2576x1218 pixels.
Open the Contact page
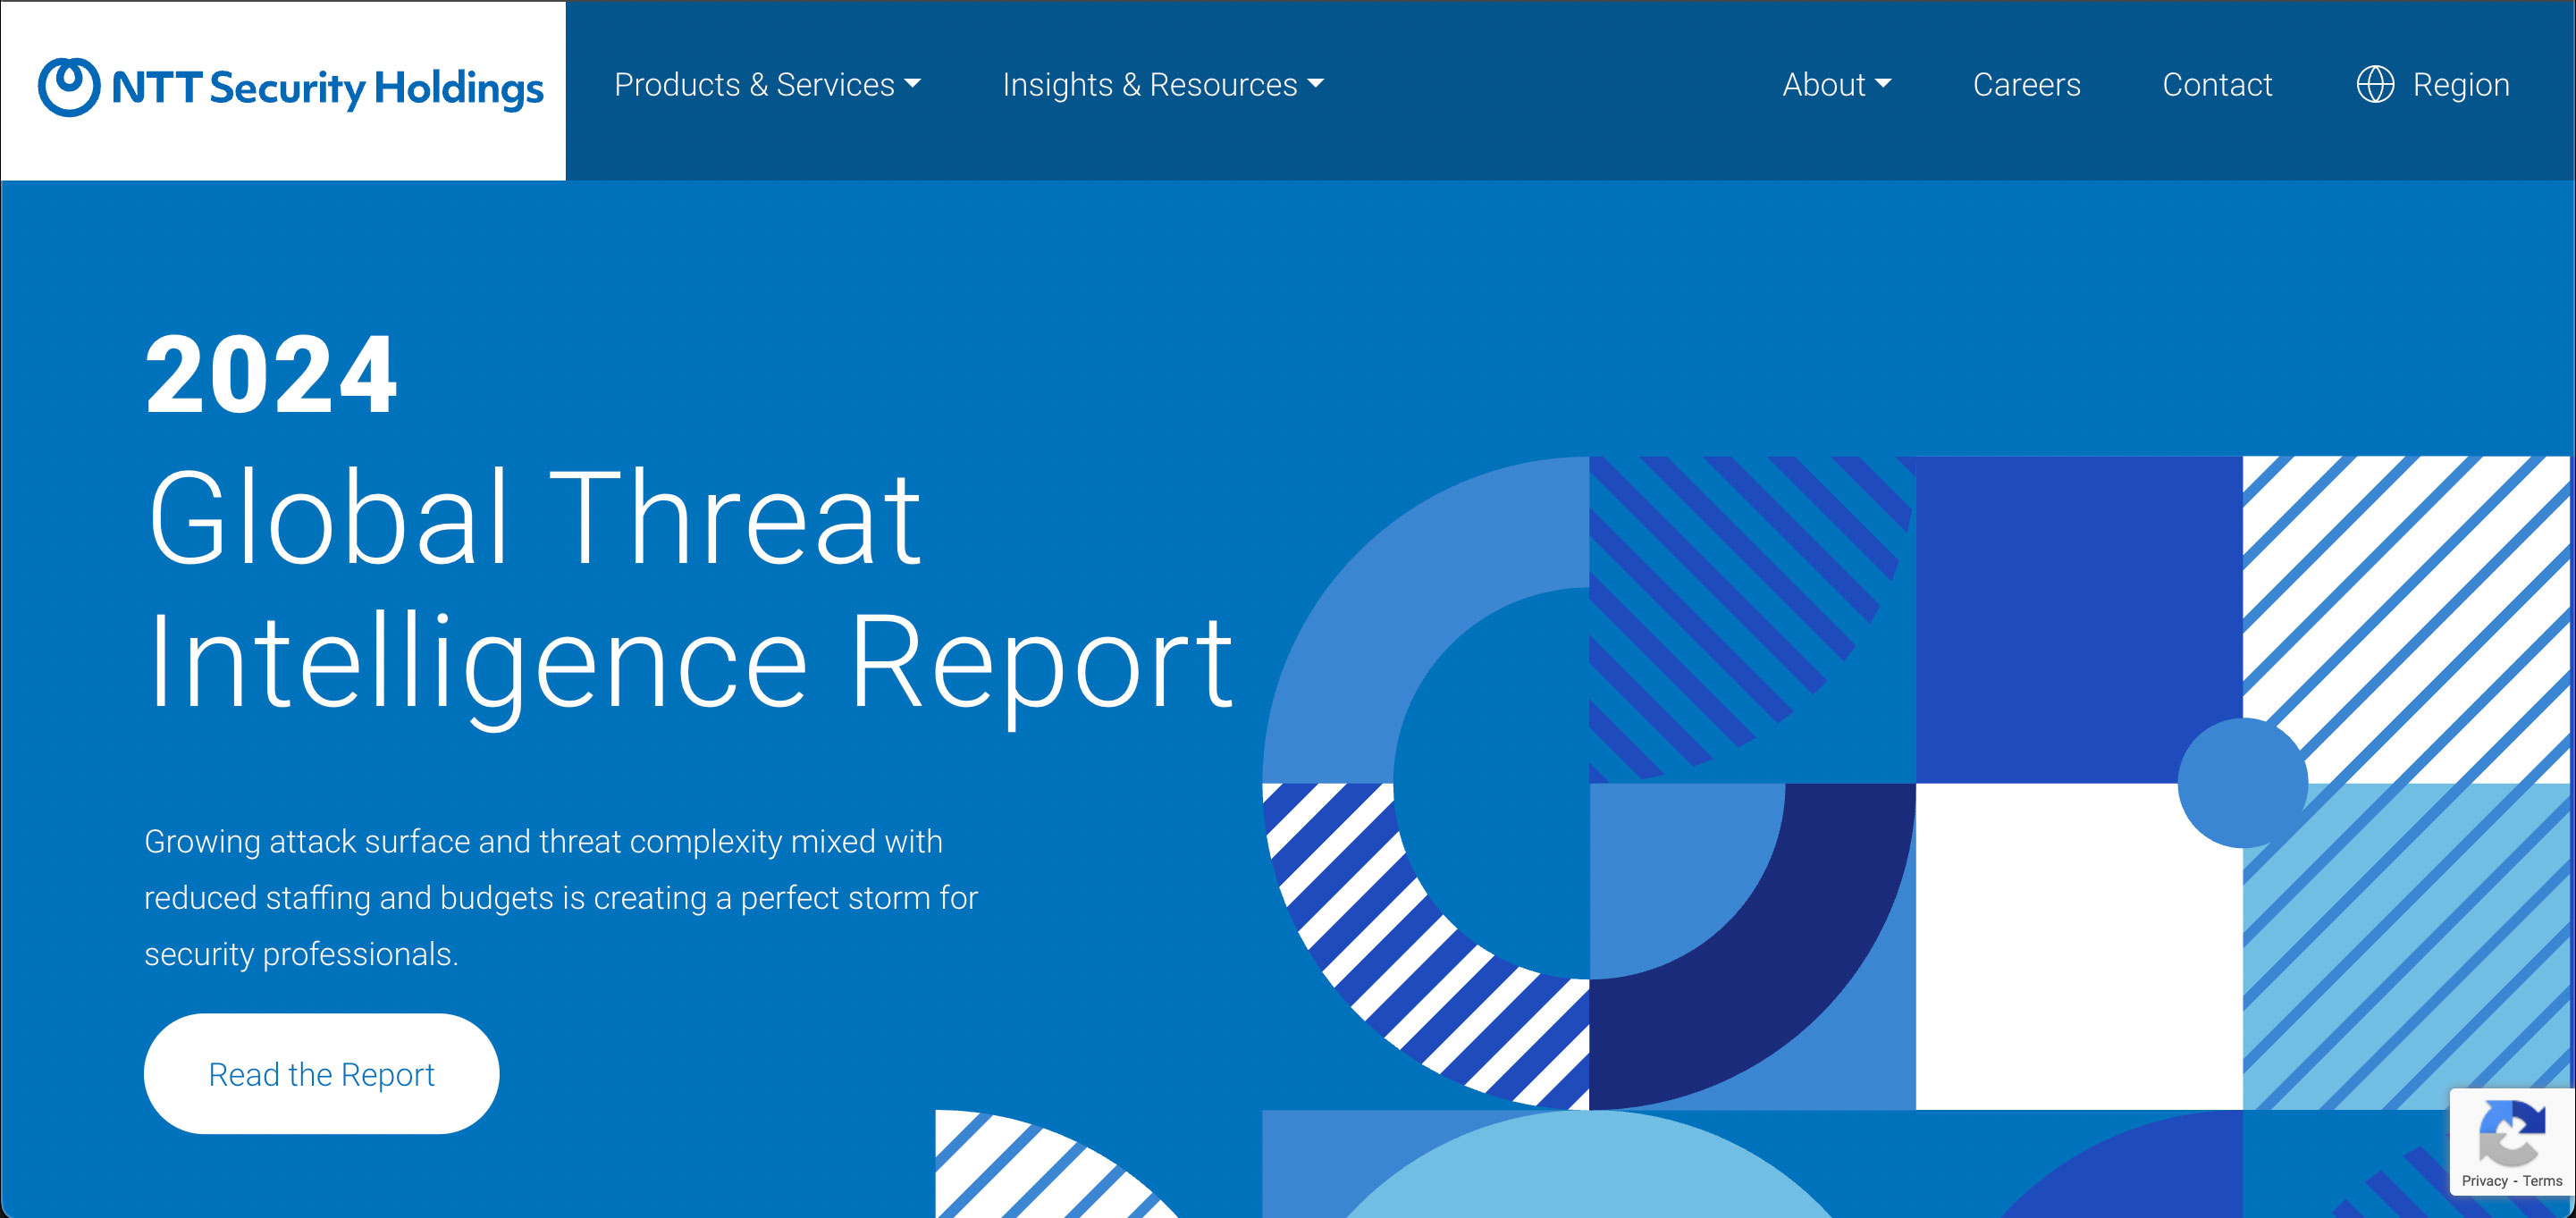coord(2217,85)
